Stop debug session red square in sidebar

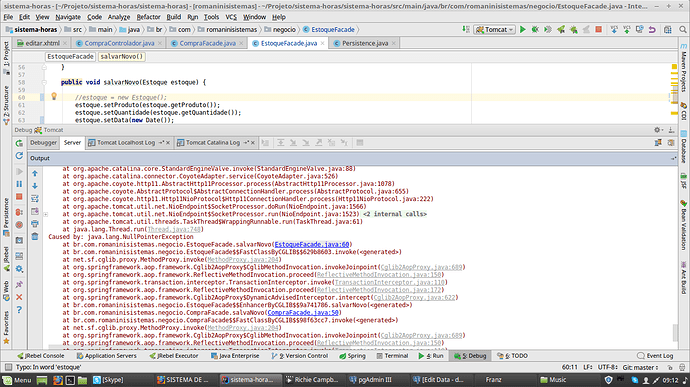pyautogui.click(x=19, y=197)
